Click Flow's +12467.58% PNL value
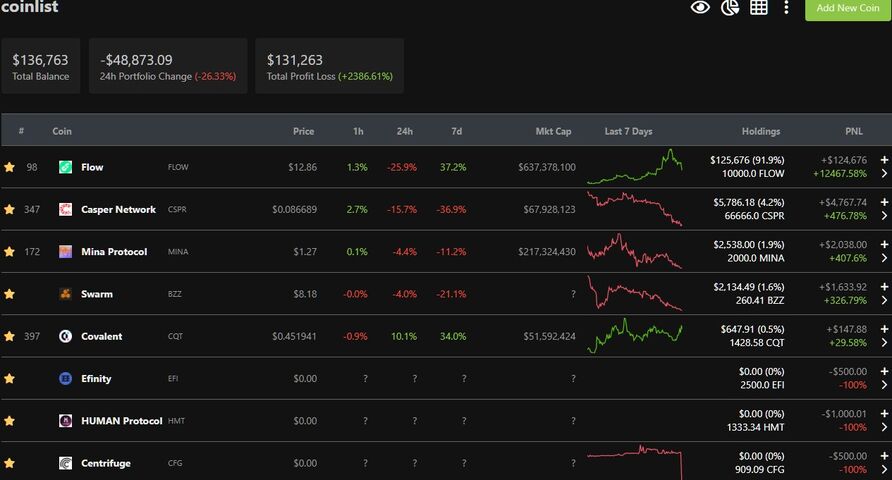This screenshot has width=892, height=480. 840,173
